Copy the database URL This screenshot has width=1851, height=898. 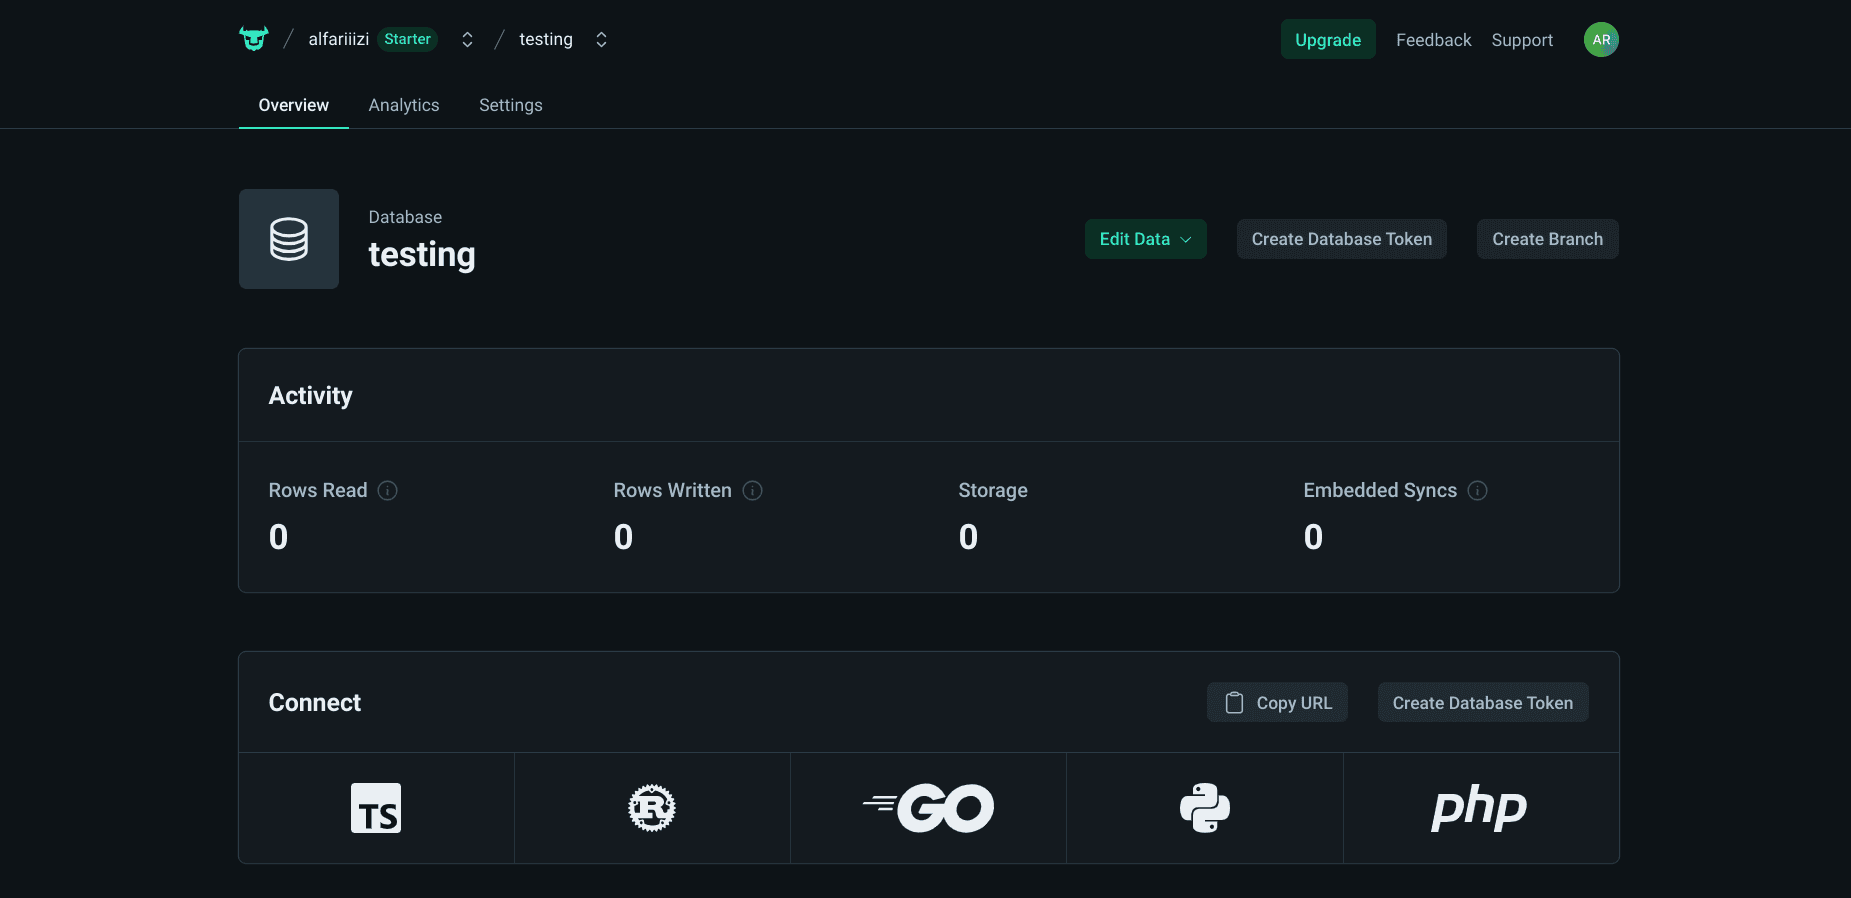[x=1278, y=702]
